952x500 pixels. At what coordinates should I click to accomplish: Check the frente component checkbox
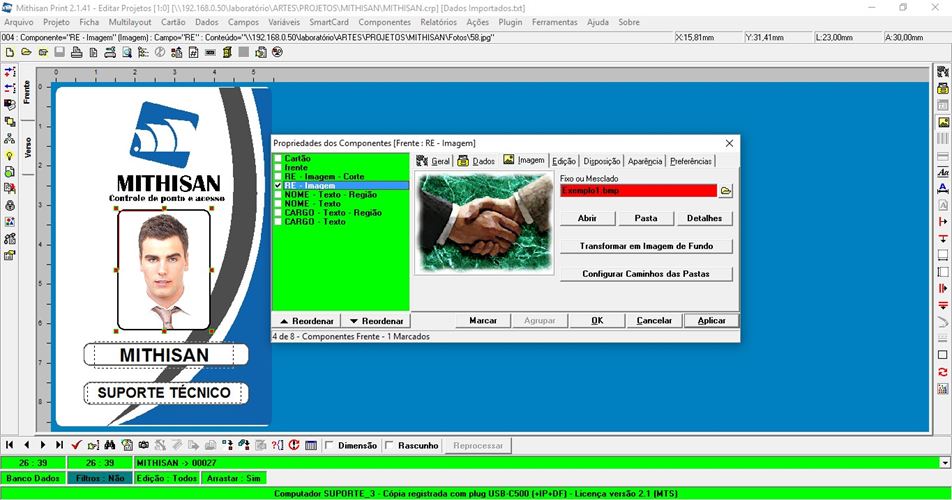[278, 167]
